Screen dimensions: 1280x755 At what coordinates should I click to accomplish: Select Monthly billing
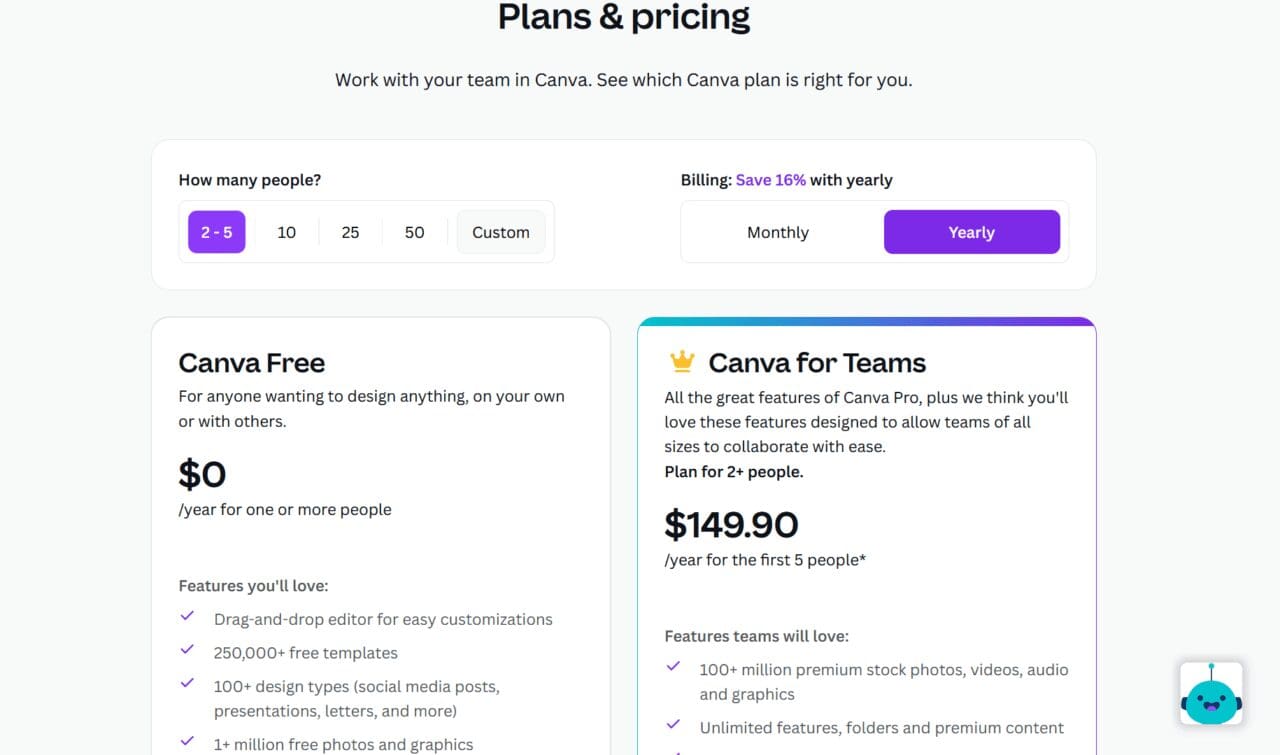[x=777, y=232]
